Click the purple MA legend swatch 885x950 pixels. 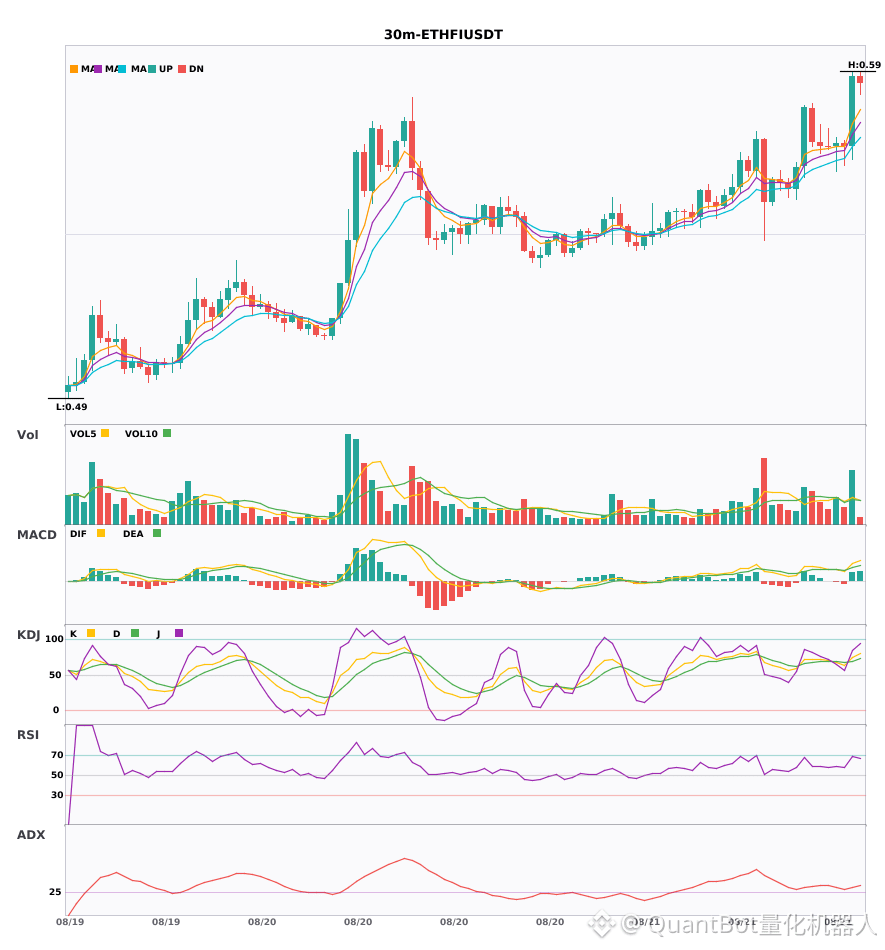click(x=98, y=69)
